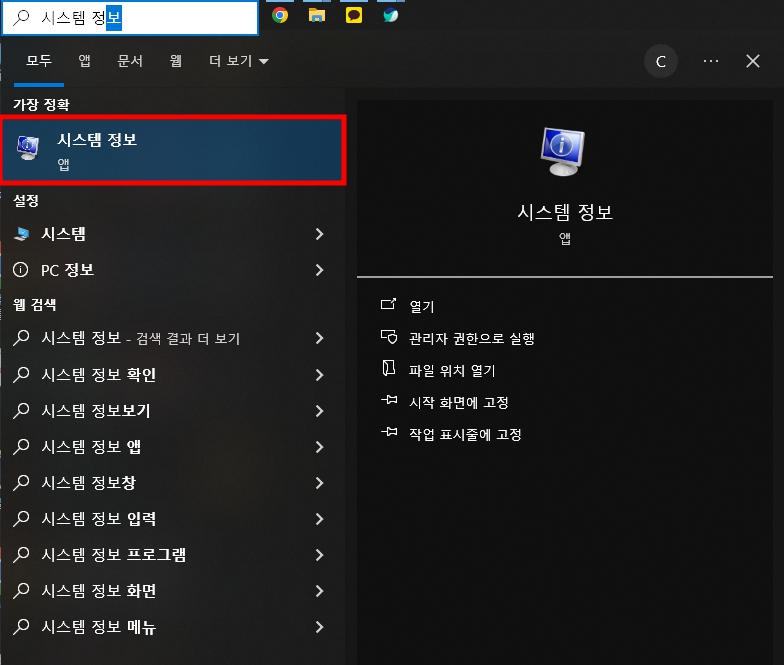
Task: Click the 시스템 정보 title in preview pane
Action: (564, 212)
